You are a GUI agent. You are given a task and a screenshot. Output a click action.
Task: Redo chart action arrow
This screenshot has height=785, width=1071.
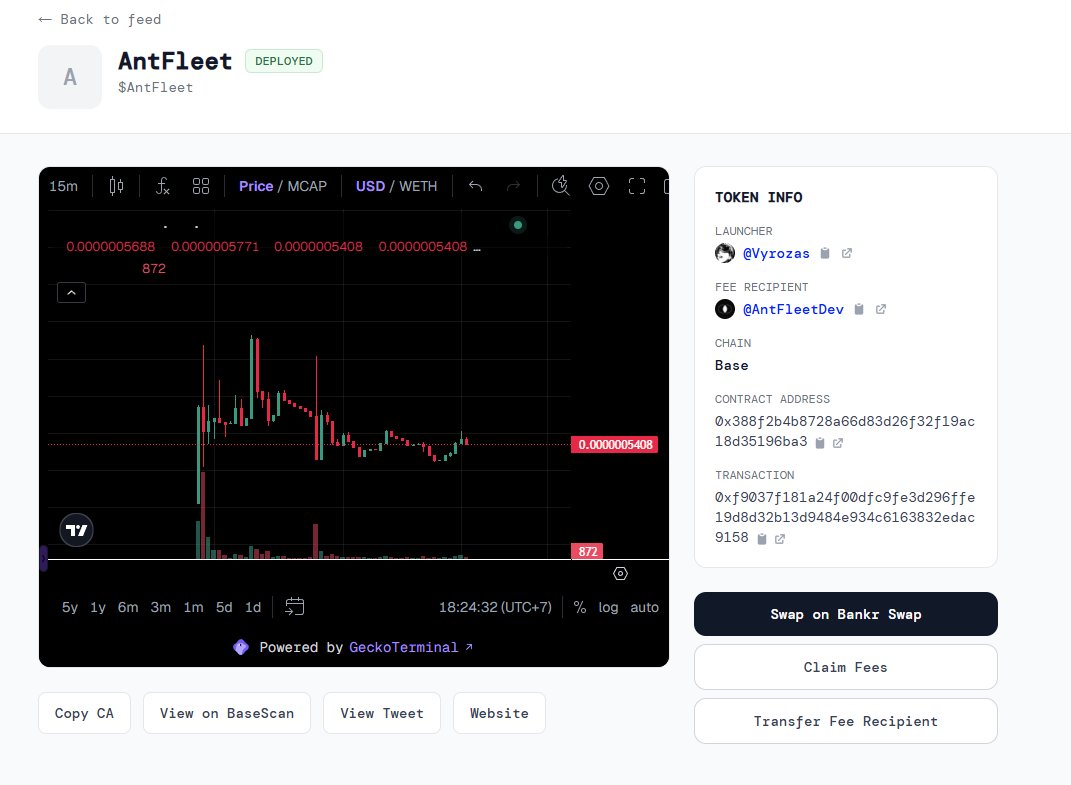(514, 186)
